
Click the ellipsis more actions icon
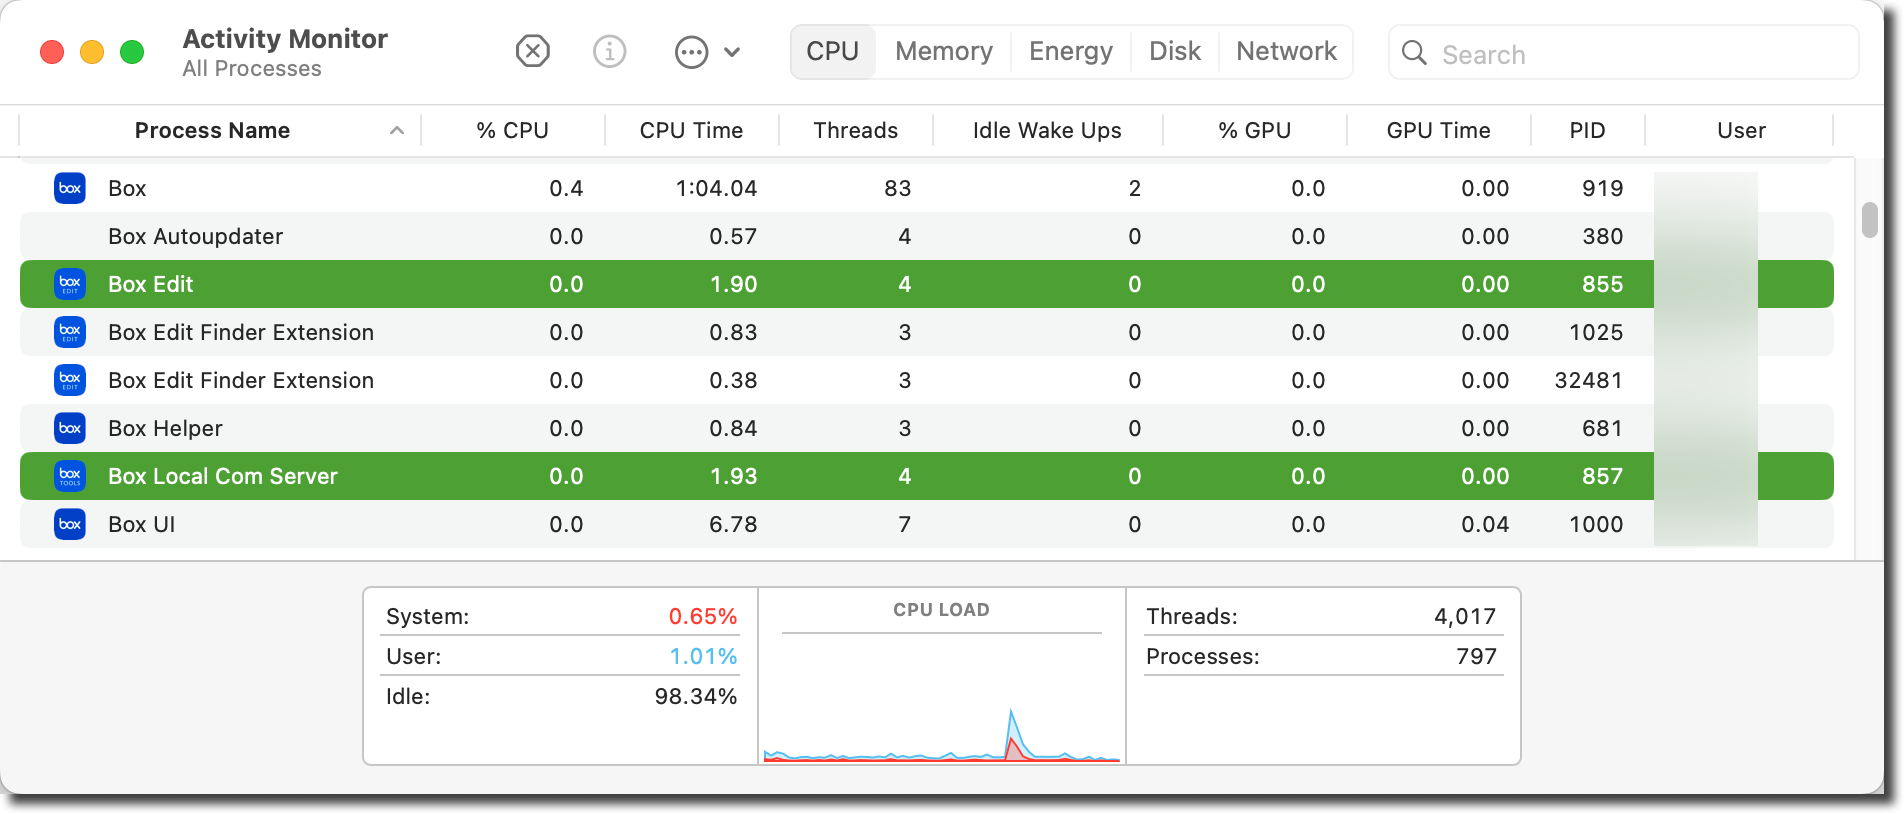691,52
